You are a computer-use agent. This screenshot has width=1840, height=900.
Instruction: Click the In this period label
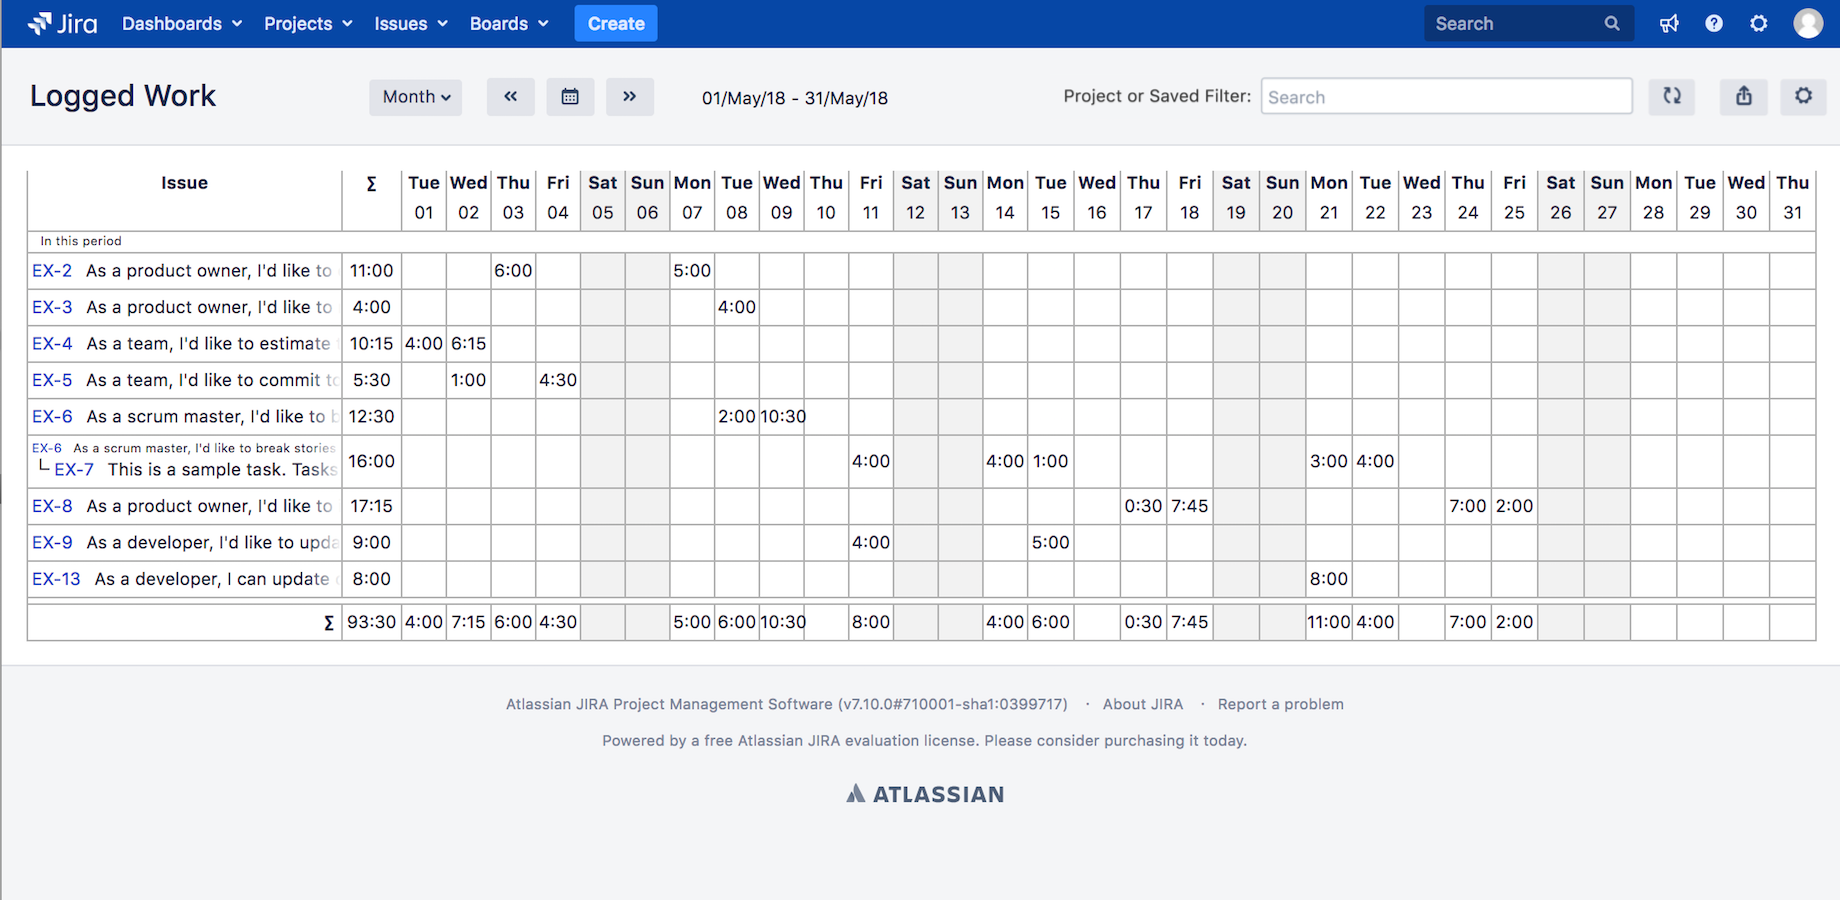[81, 241]
